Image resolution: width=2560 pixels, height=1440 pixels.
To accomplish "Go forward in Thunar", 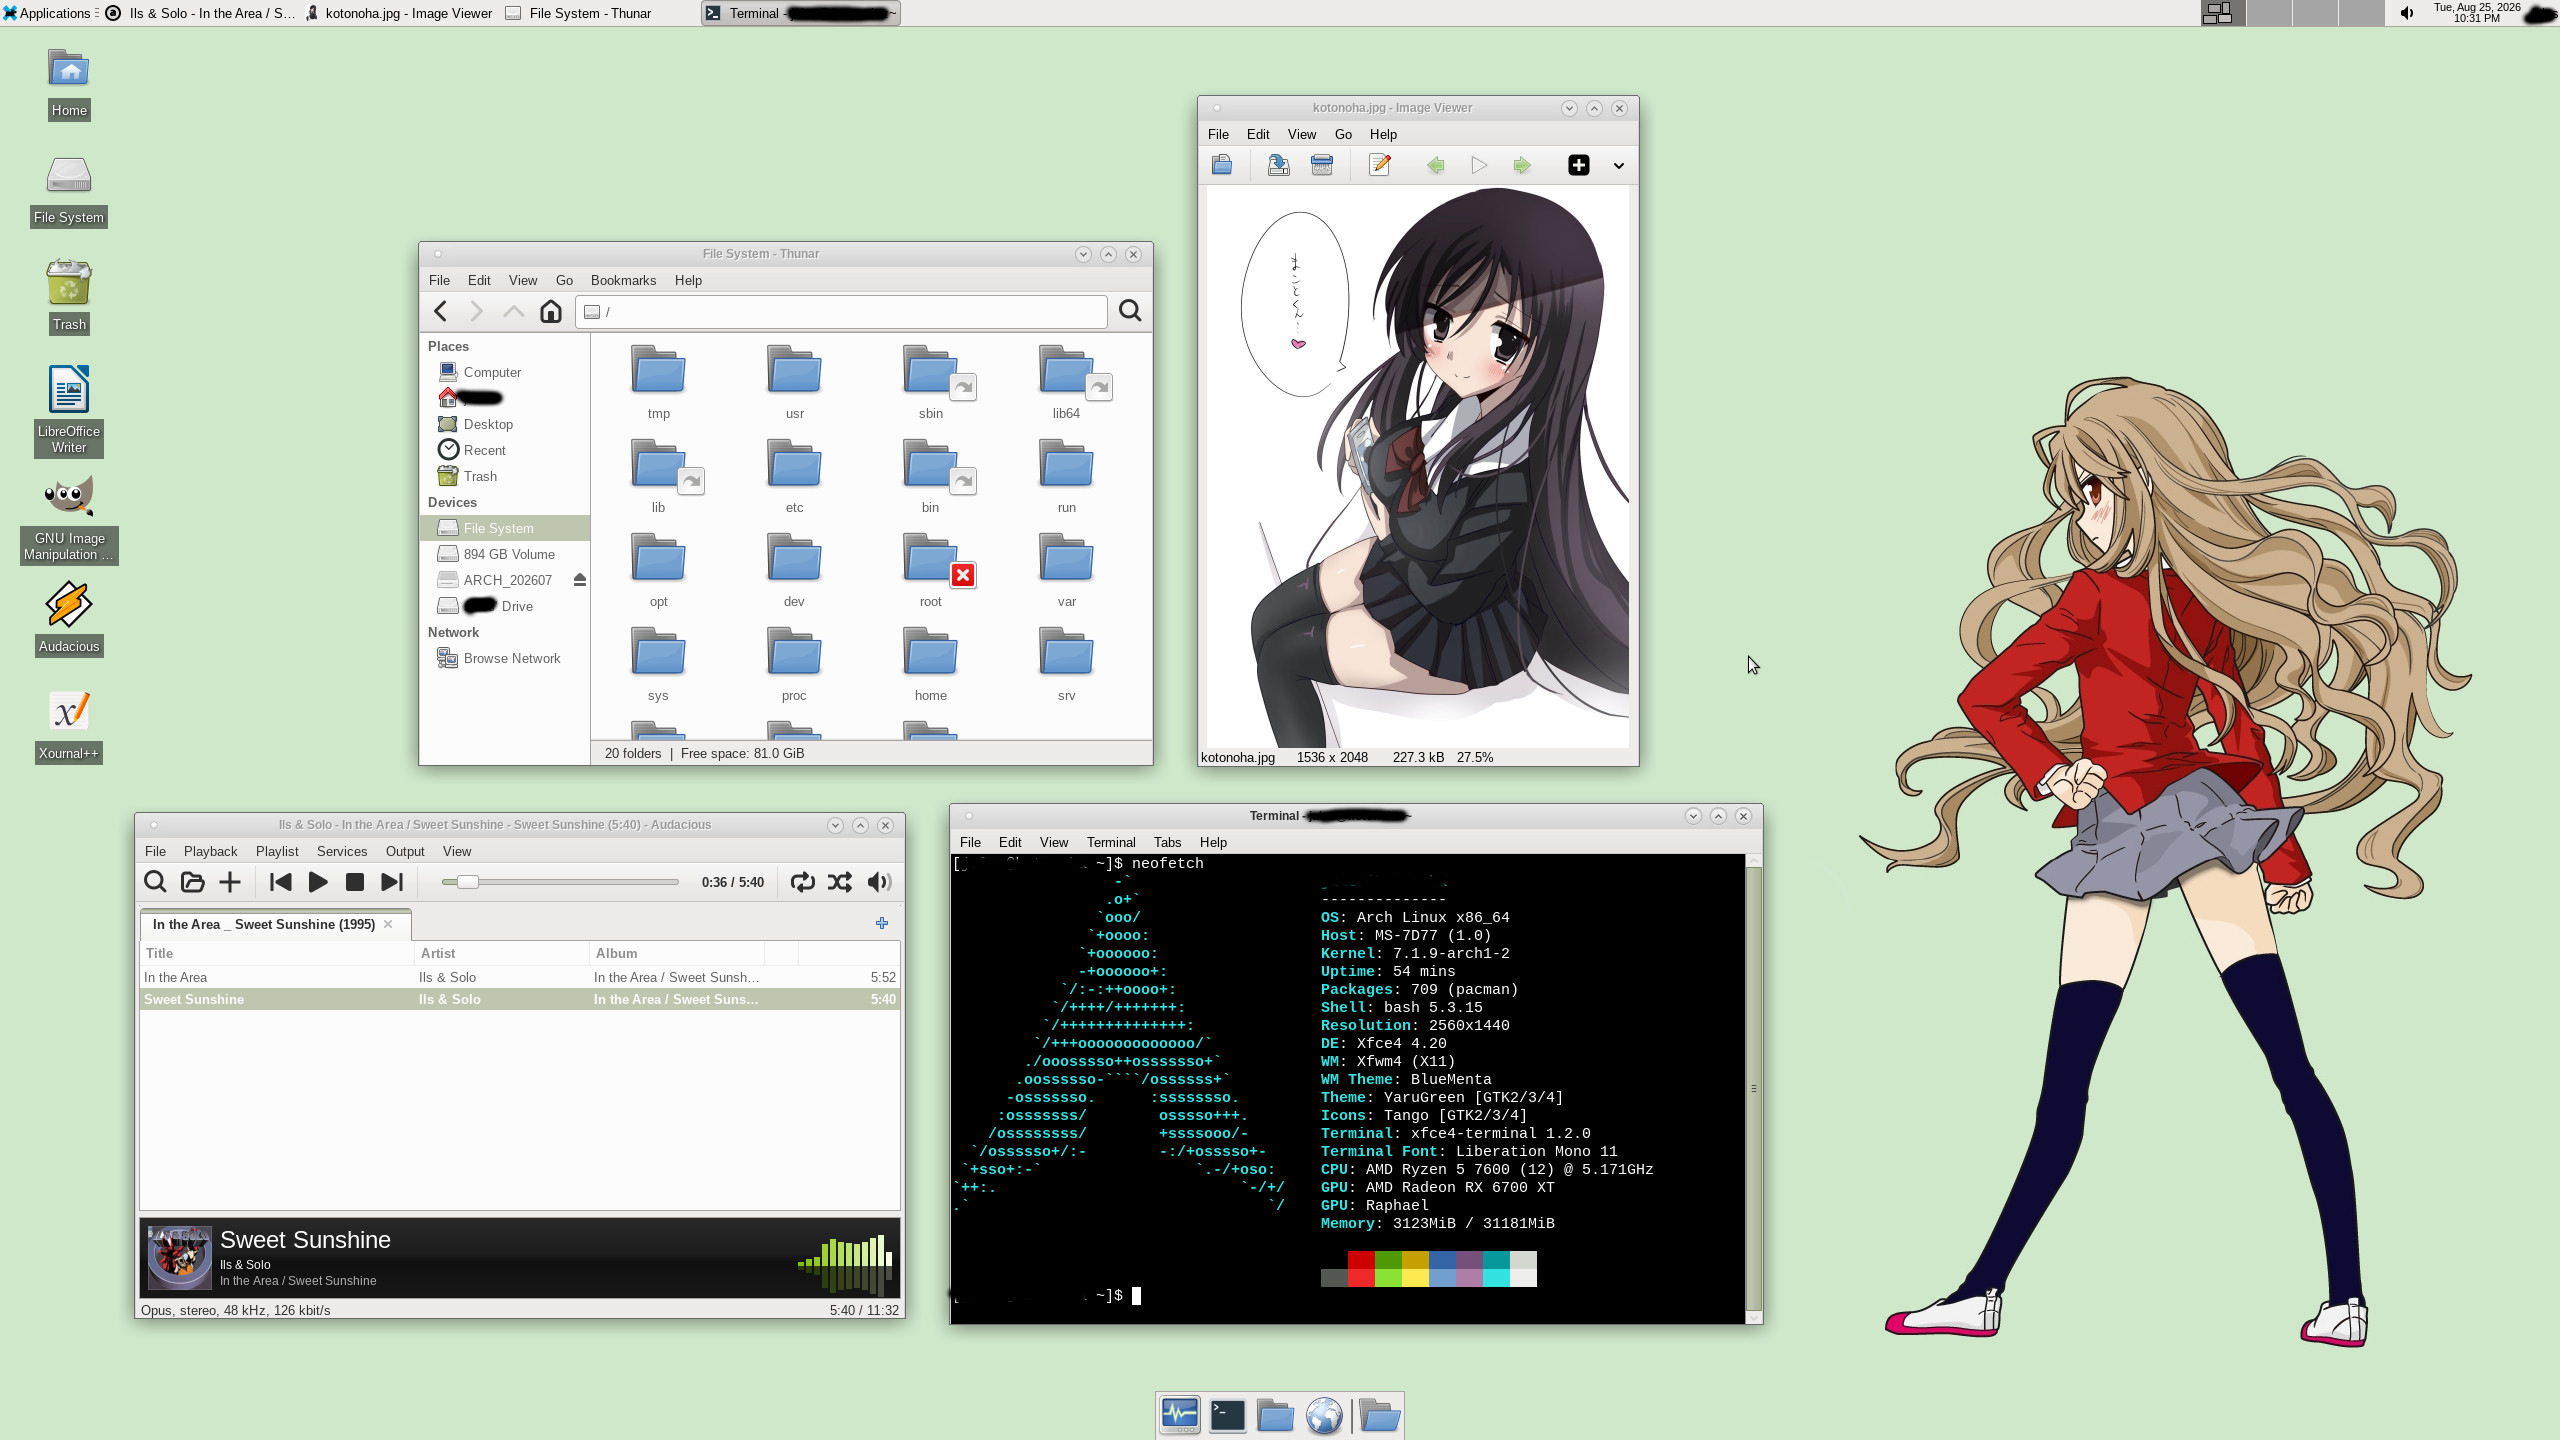I will pyautogui.click(x=476, y=311).
